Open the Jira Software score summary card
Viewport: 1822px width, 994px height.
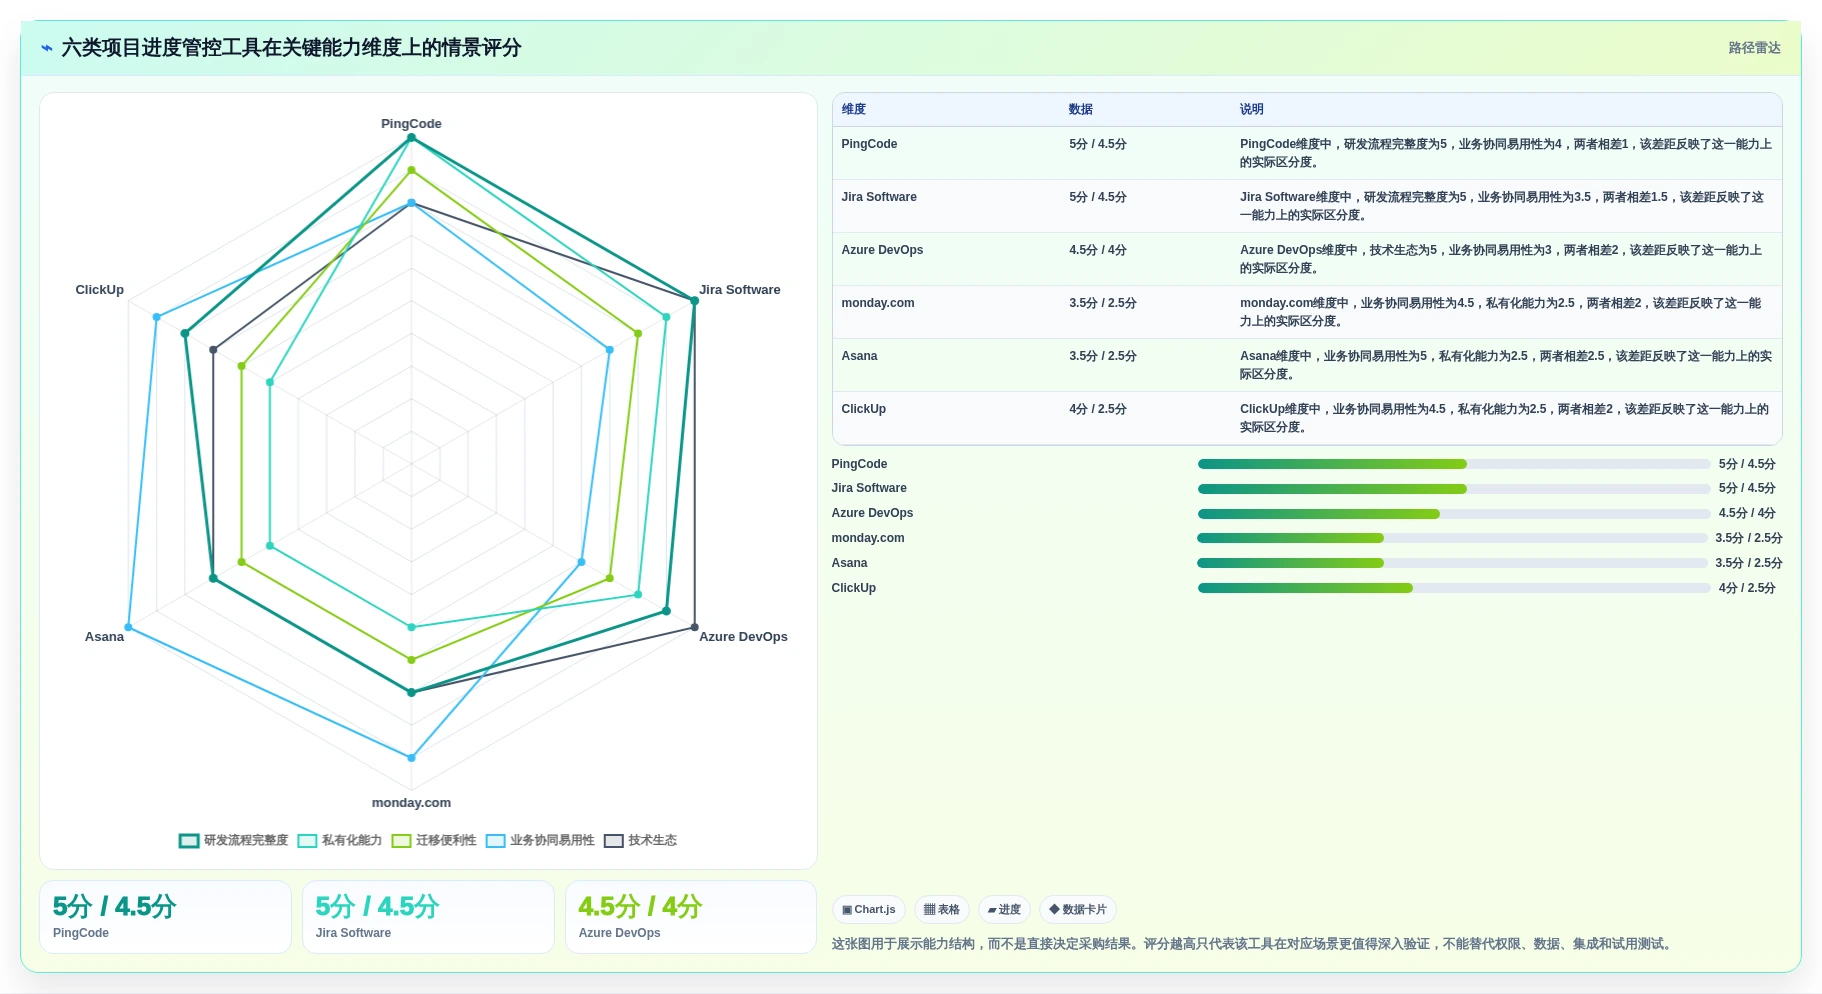coord(428,917)
